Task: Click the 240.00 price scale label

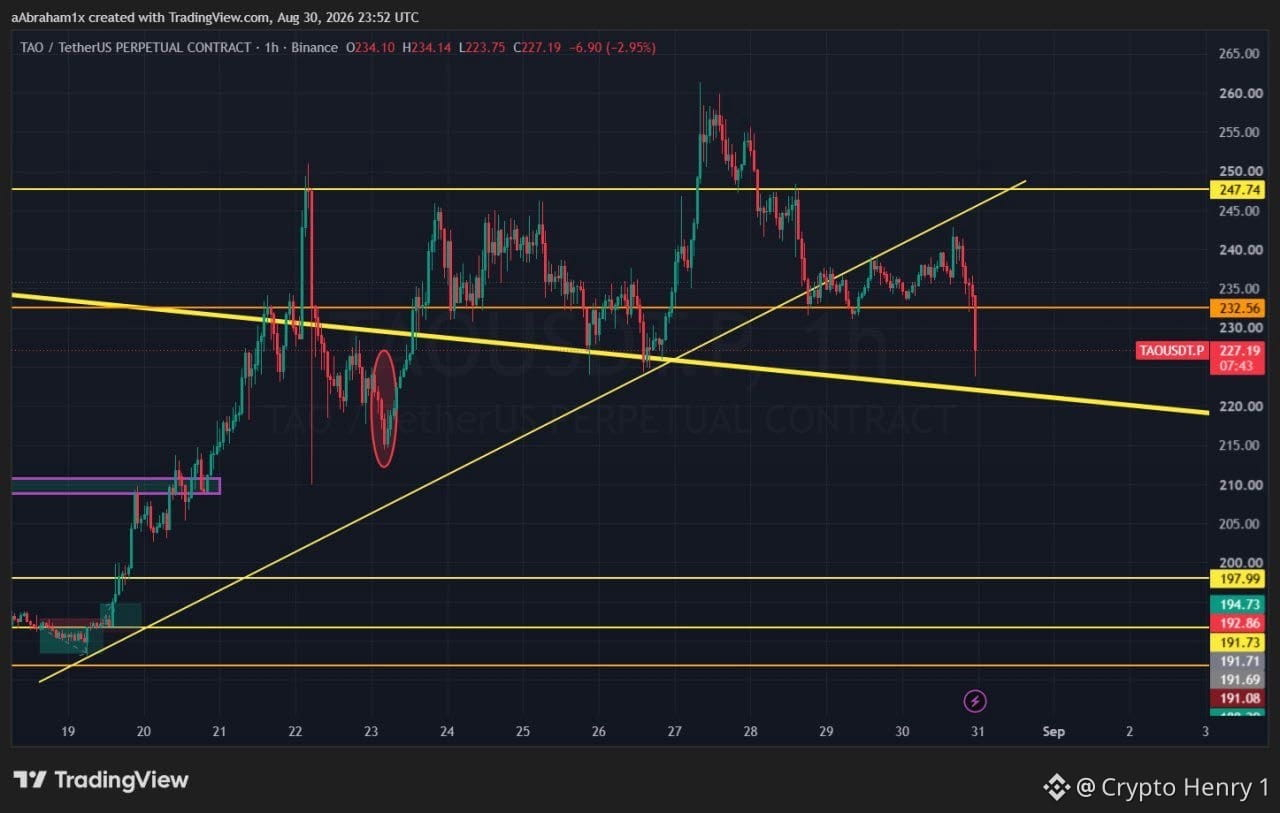Action: point(1238,250)
